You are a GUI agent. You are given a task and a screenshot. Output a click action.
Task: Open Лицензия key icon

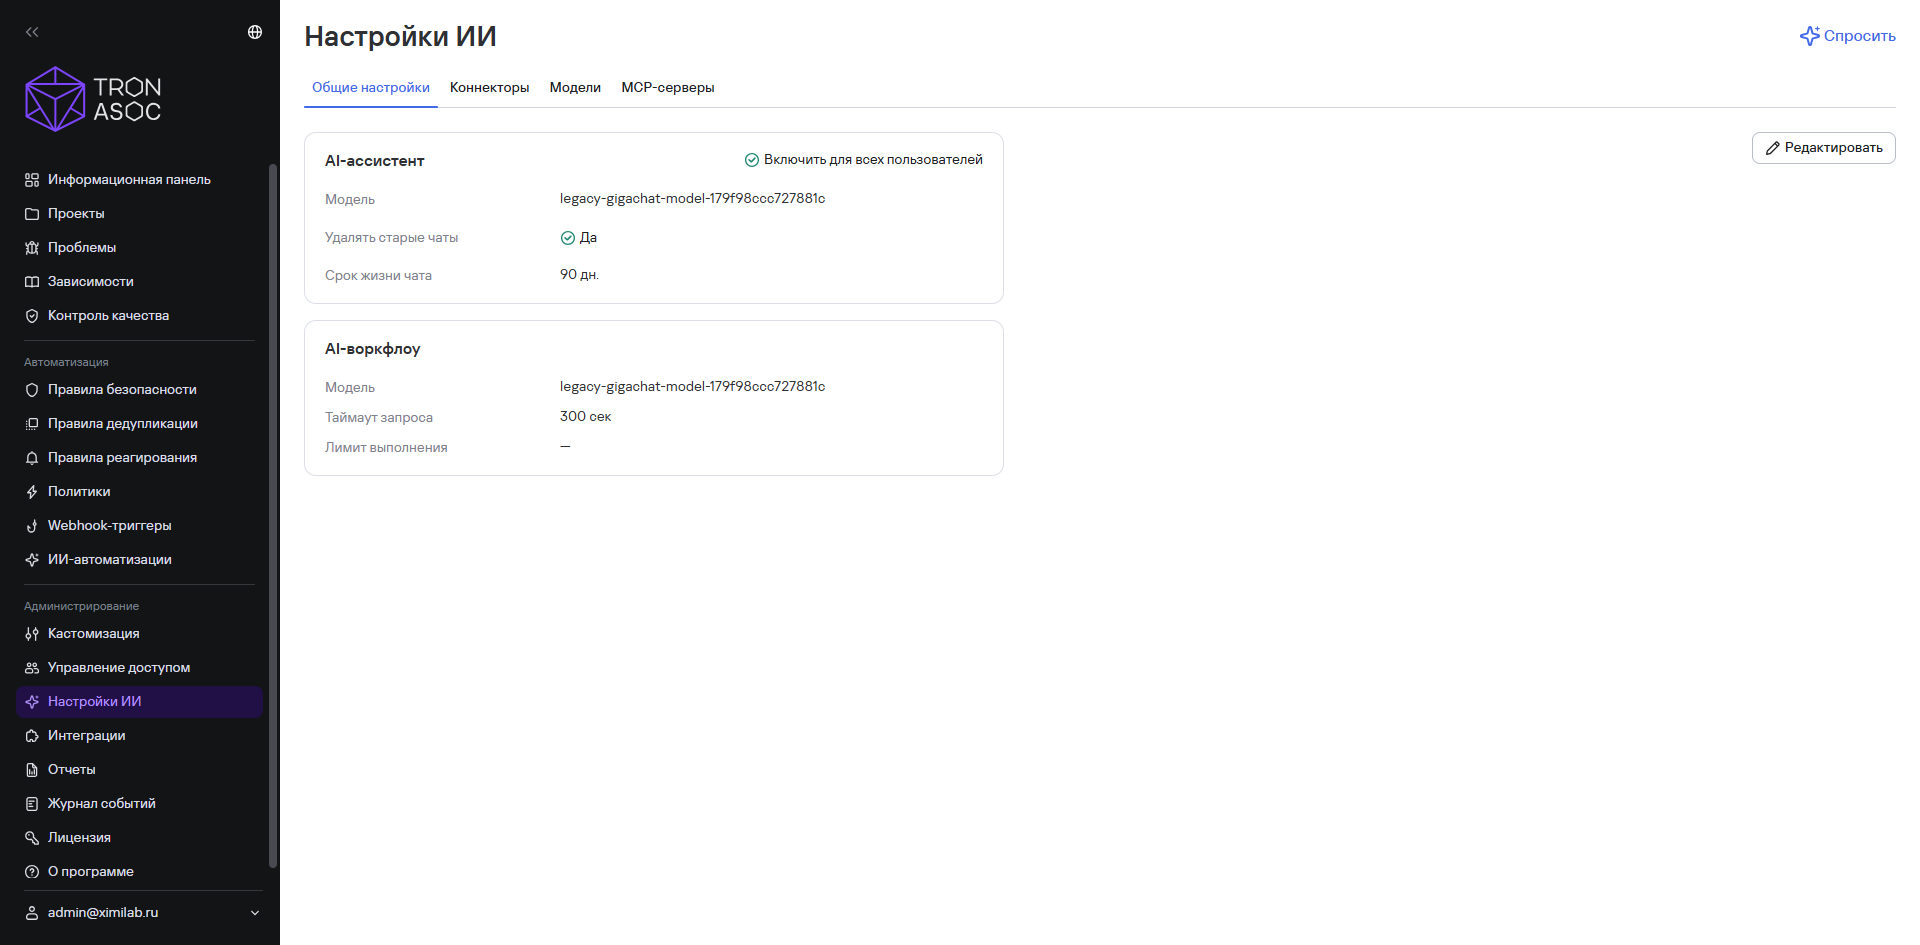coord(32,838)
